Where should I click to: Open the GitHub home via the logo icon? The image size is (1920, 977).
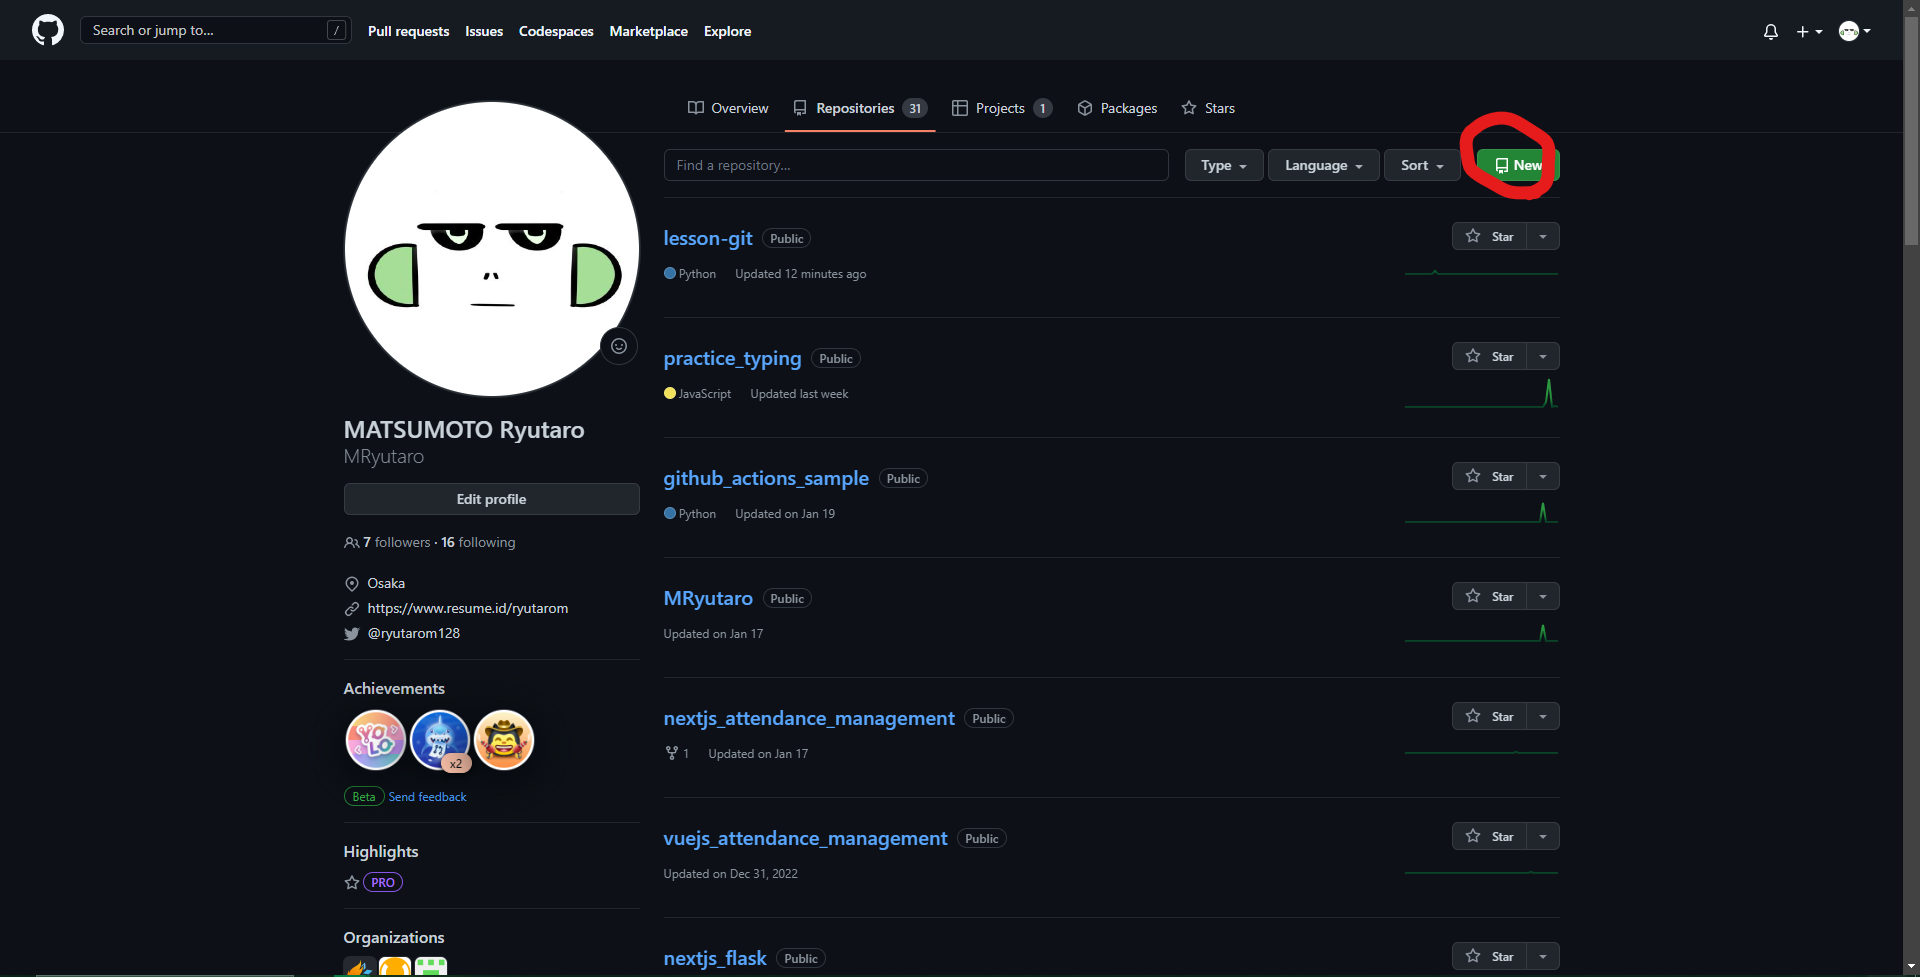point(47,30)
